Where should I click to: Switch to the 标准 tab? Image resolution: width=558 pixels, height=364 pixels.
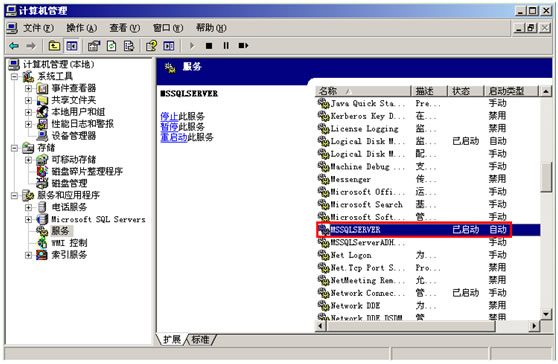point(200,339)
